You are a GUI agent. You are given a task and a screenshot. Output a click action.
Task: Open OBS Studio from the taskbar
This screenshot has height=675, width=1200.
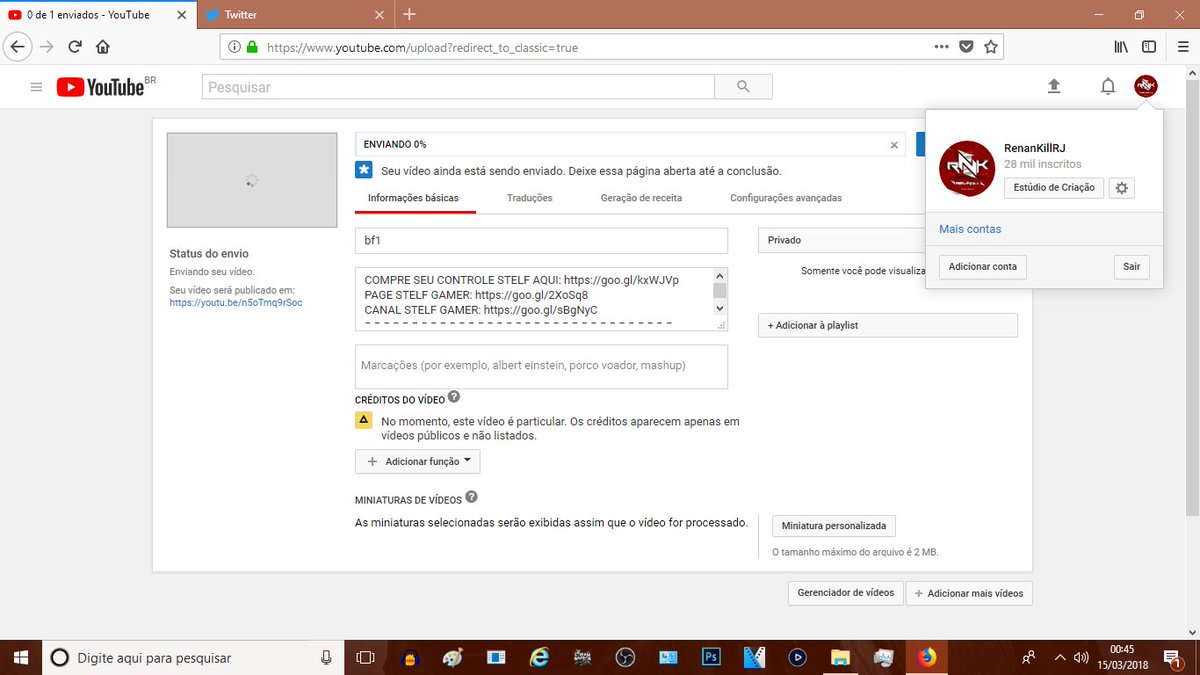pos(625,657)
